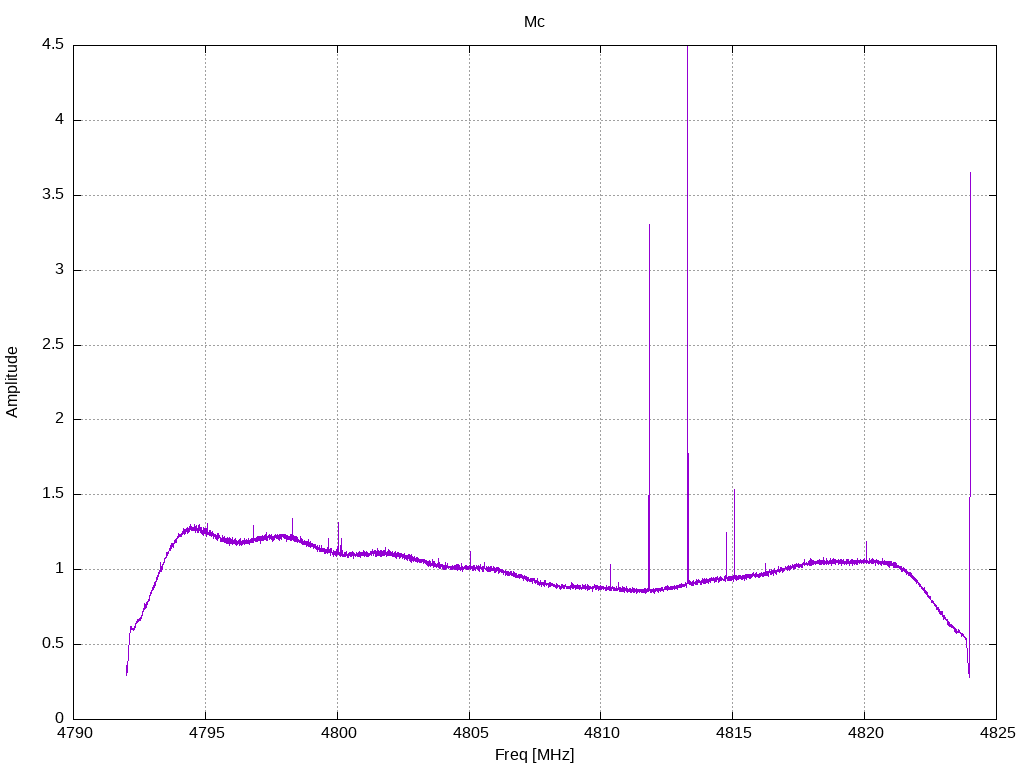Viewport: 1024px width, 768px height.
Task: Click the 0.5 y-axis tick label
Action: (x=52, y=644)
